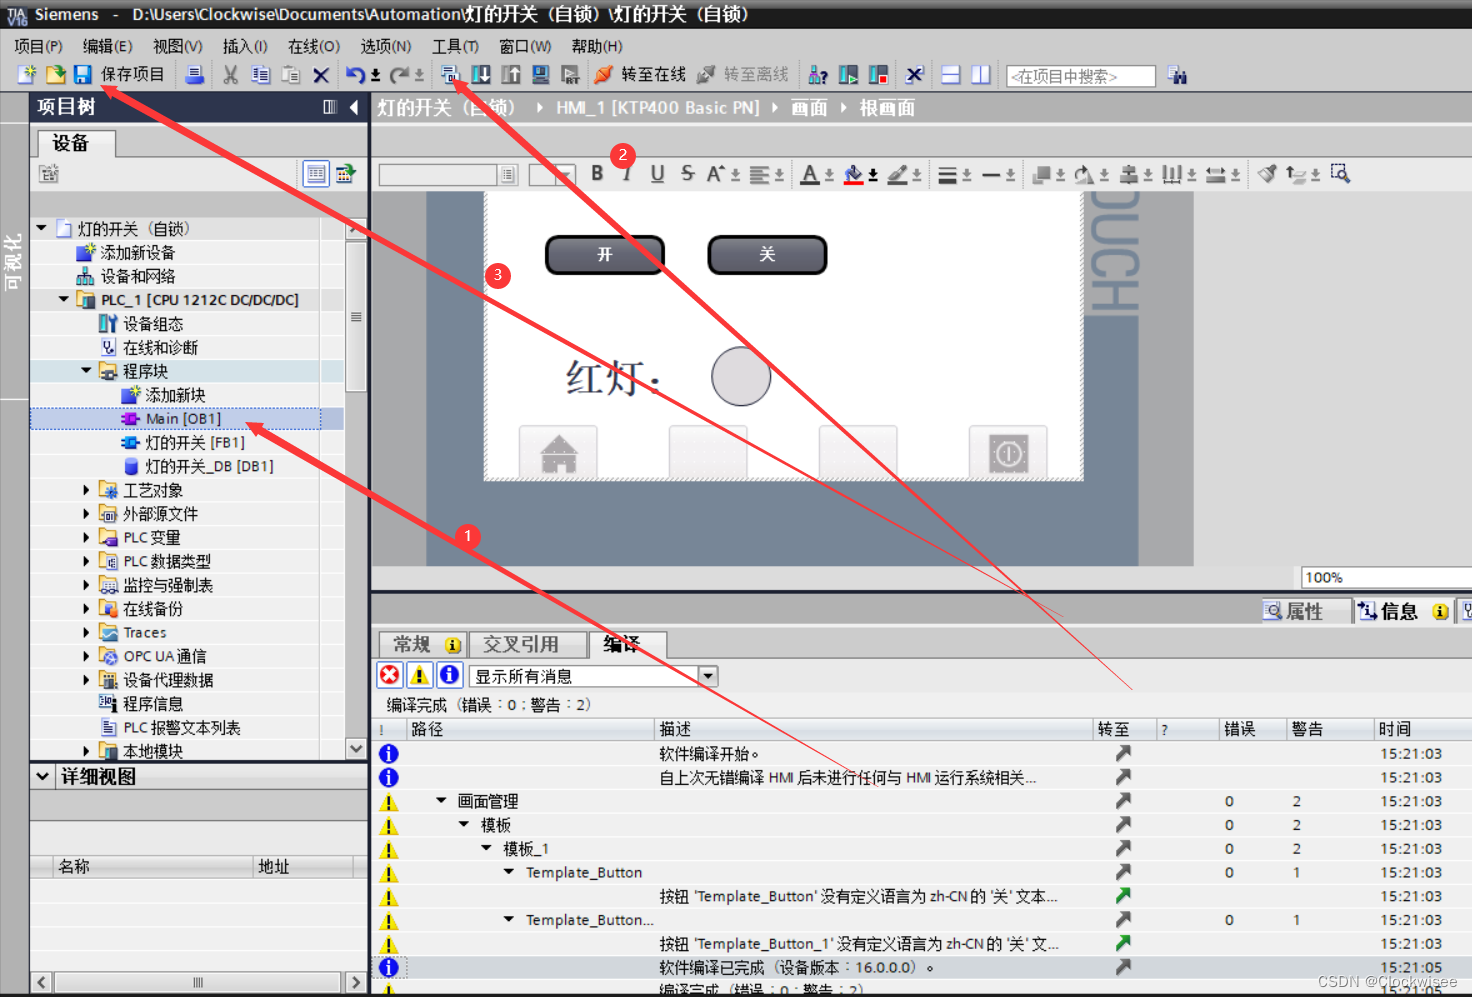Click the text alignment icon

760,174
